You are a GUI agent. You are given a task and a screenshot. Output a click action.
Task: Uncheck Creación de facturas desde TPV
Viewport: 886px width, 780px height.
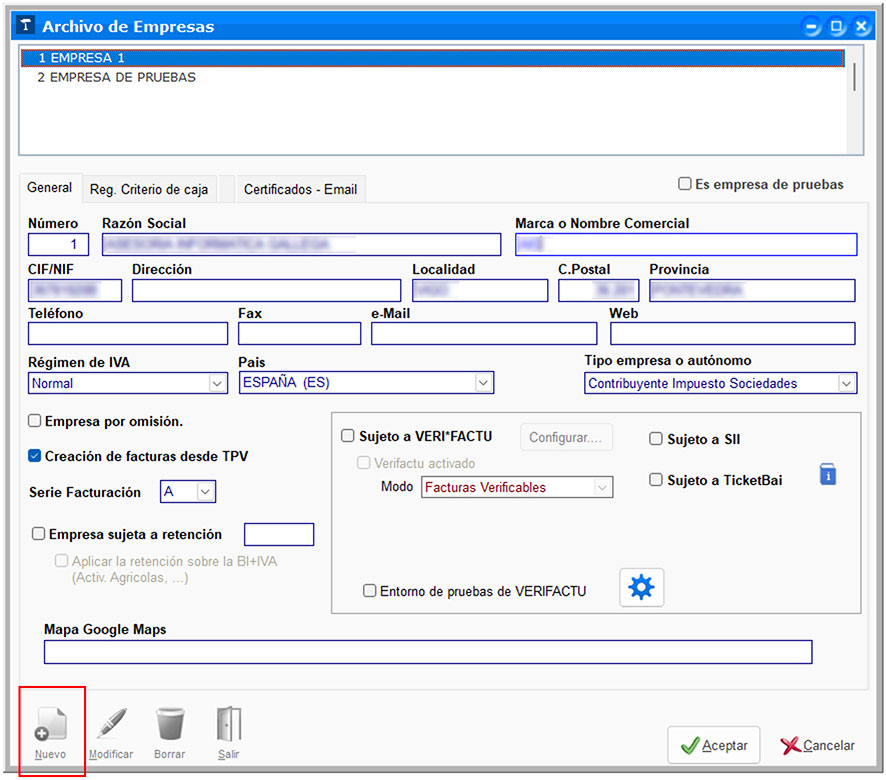pyautogui.click(x=36, y=456)
